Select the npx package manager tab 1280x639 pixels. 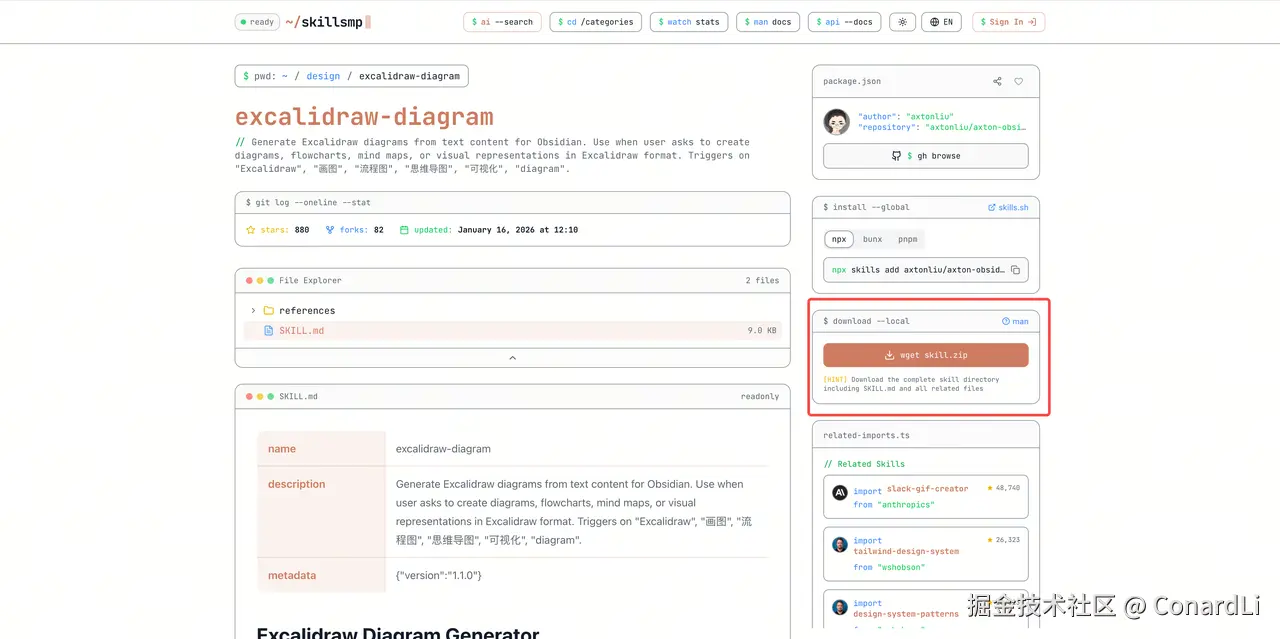tap(839, 239)
